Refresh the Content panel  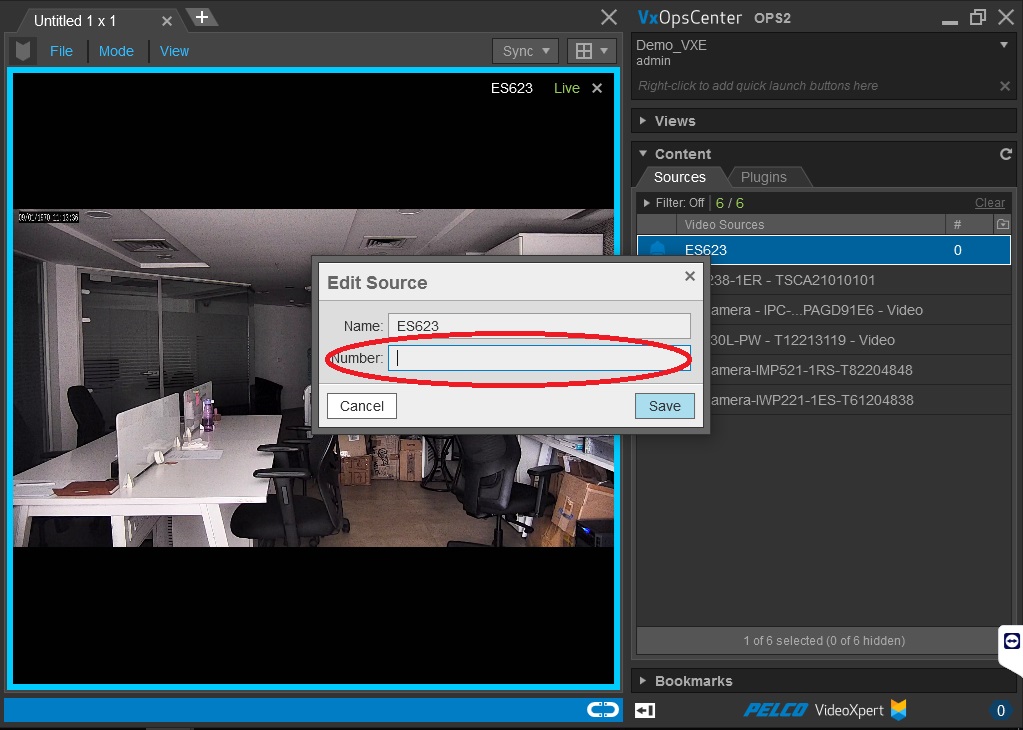click(x=1006, y=154)
